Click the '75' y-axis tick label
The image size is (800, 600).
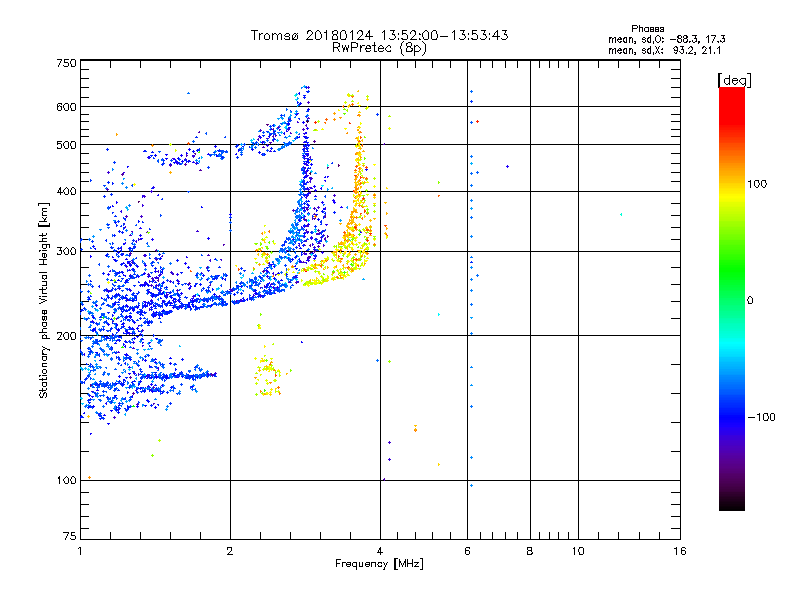point(70,536)
